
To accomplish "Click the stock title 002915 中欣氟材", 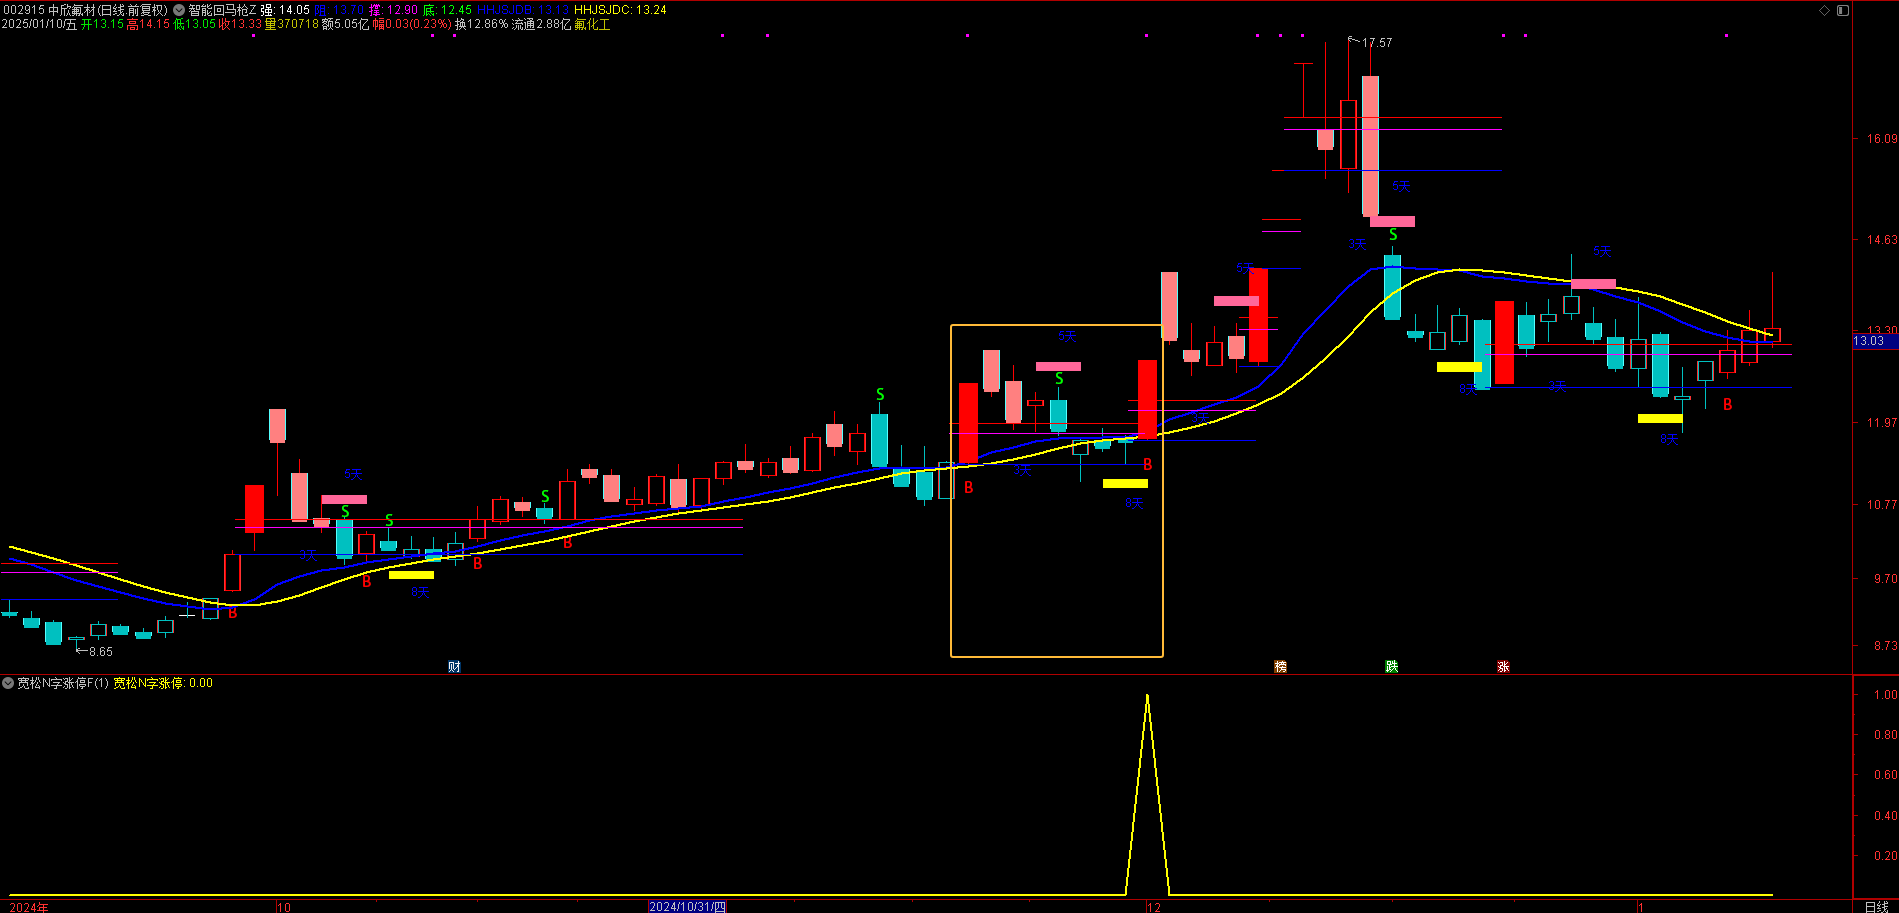I will tap(48, 10).
